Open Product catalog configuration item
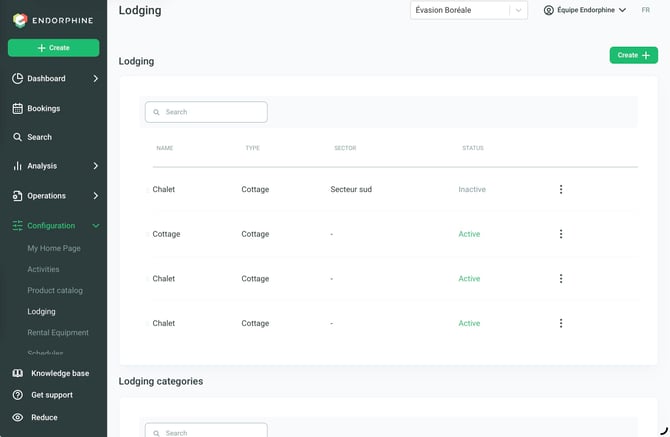Image resolution: width=670 pixels, height=437 pixels. [x=55, y=290]
